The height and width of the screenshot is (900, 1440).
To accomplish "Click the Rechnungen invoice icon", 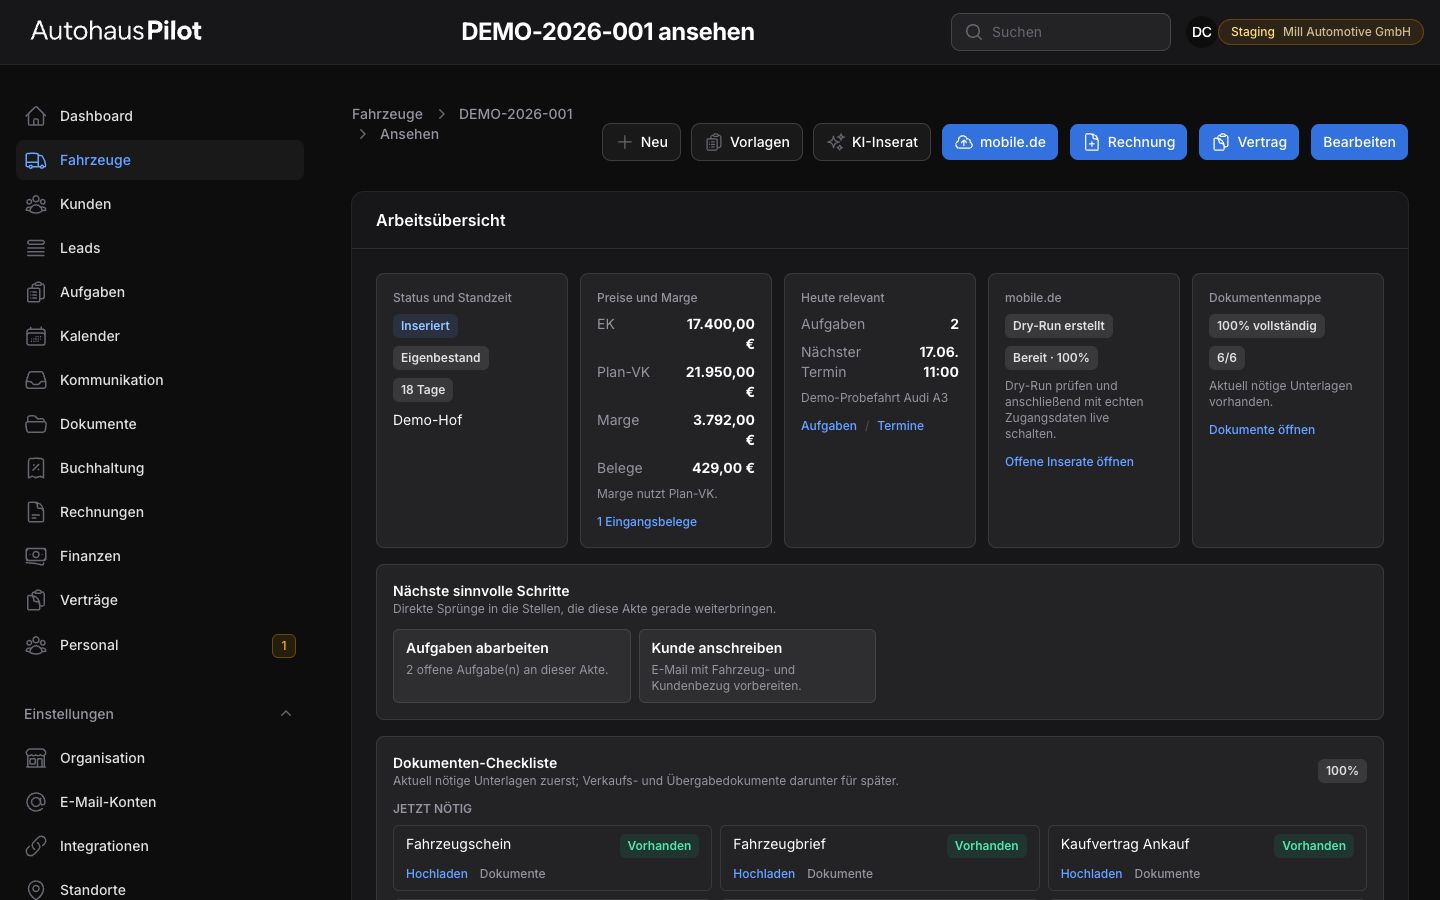I will [36, 512].
